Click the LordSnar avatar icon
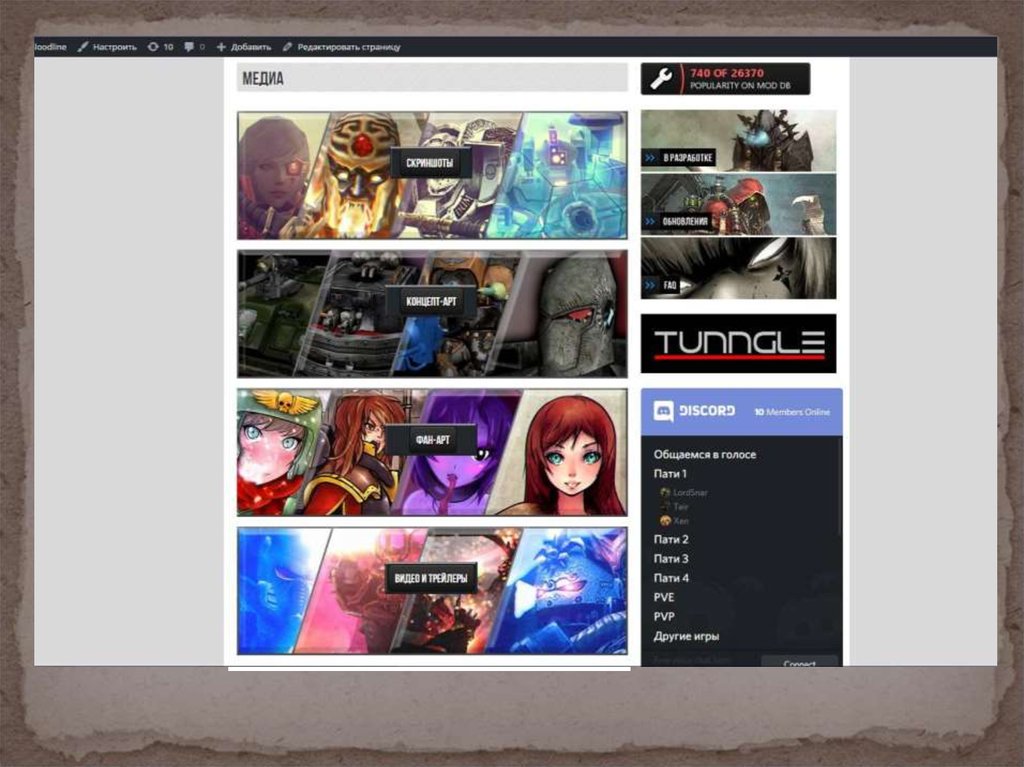This screenshot has width=1024, height=767. click(x=665, y=492)
